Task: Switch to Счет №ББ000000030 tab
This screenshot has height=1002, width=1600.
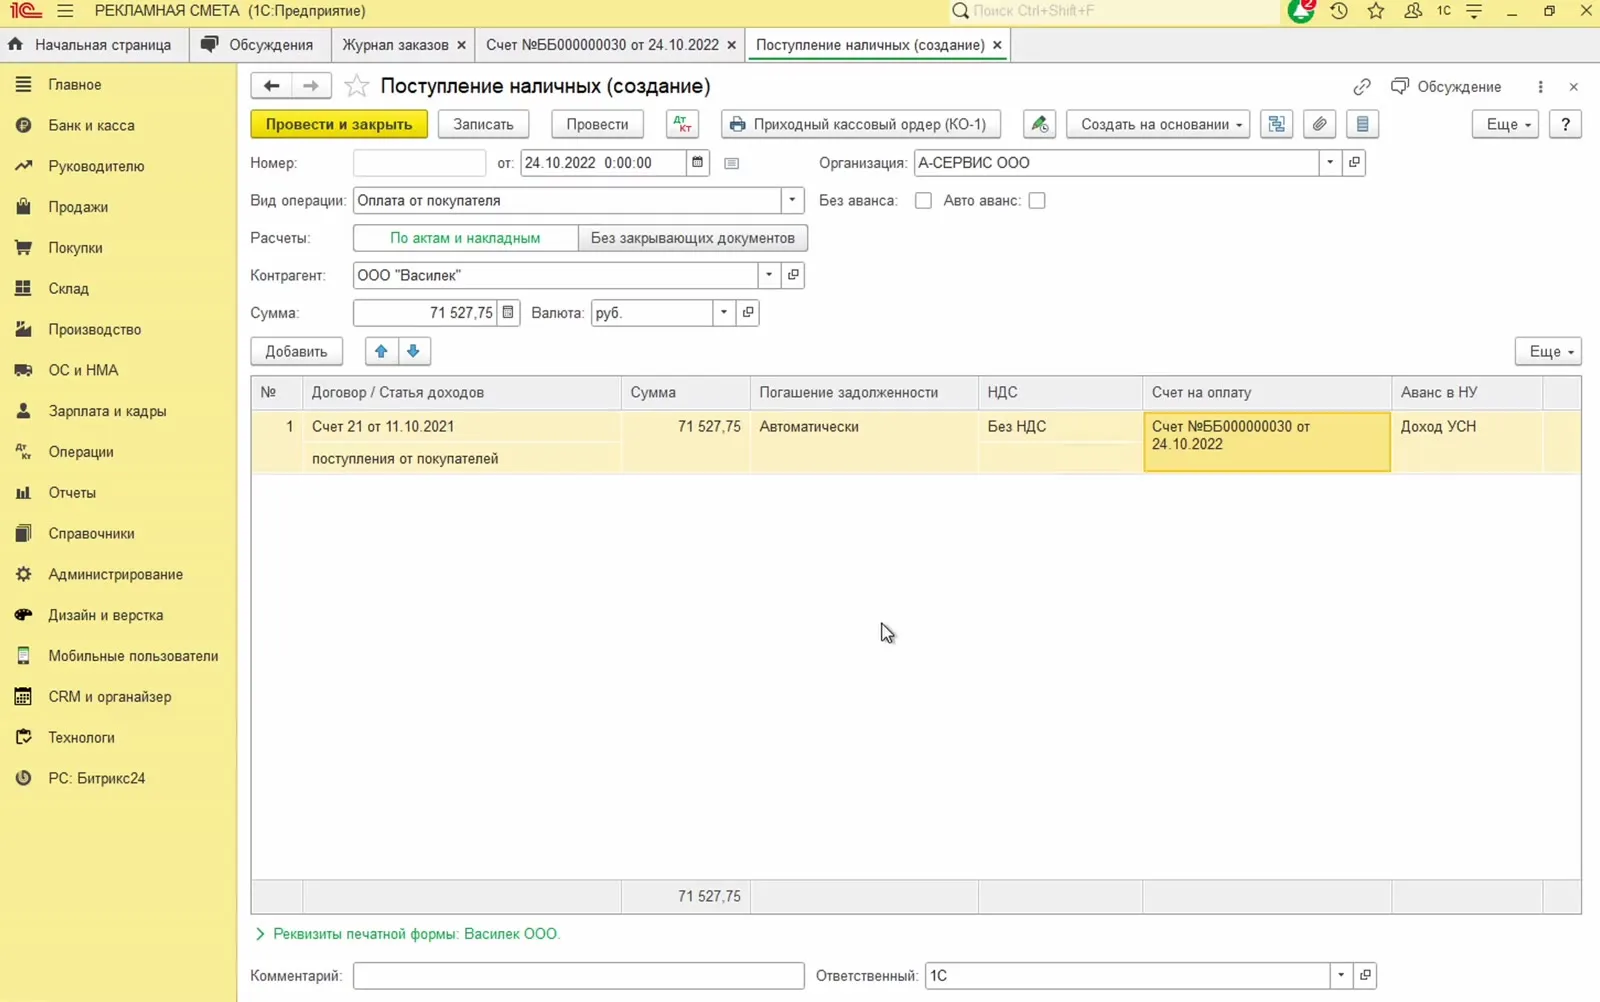Action: point(602,45)
